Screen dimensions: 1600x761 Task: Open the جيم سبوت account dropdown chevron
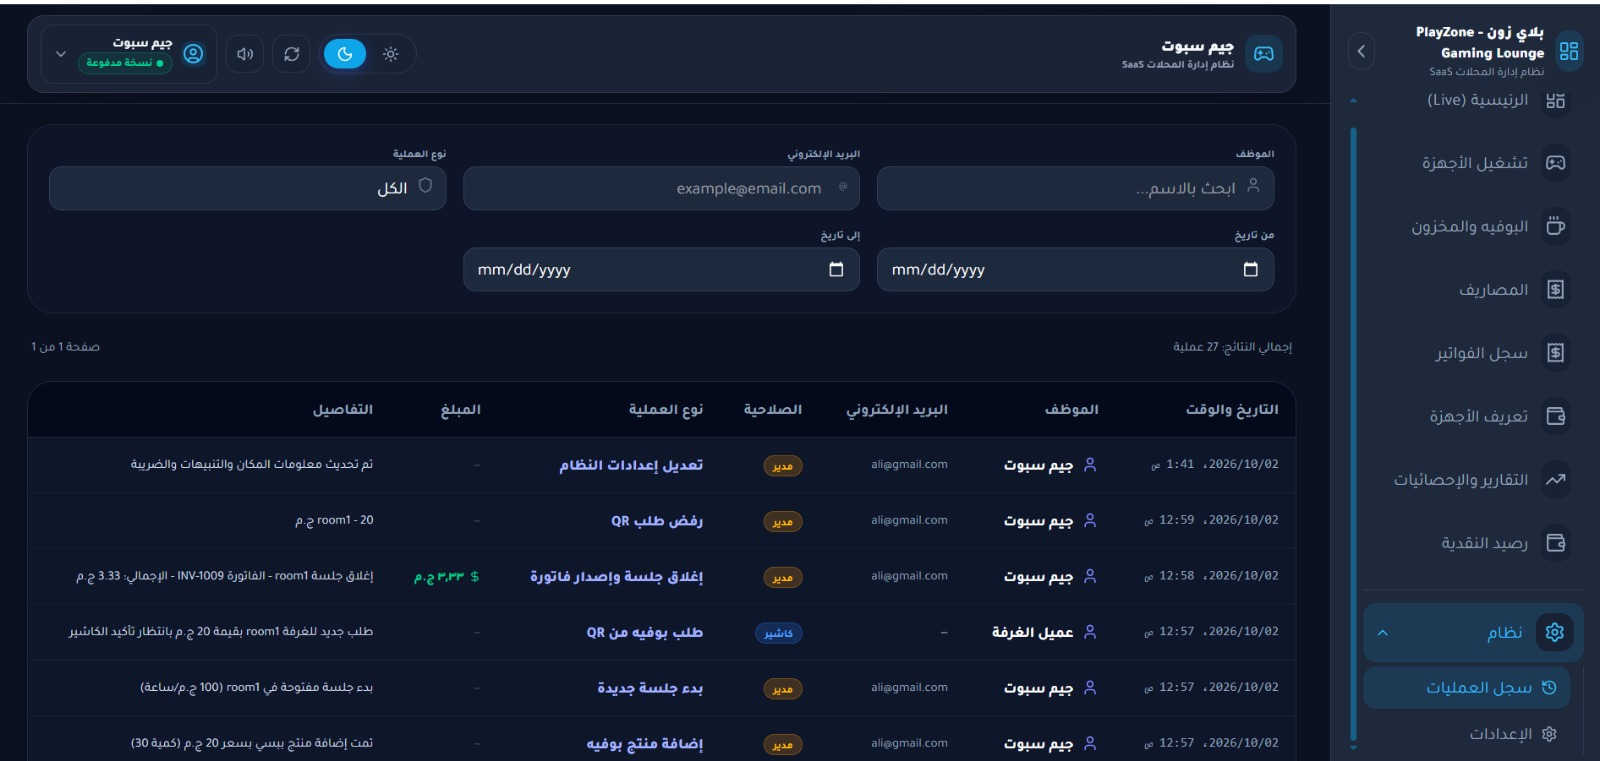(x=60, y=54)
